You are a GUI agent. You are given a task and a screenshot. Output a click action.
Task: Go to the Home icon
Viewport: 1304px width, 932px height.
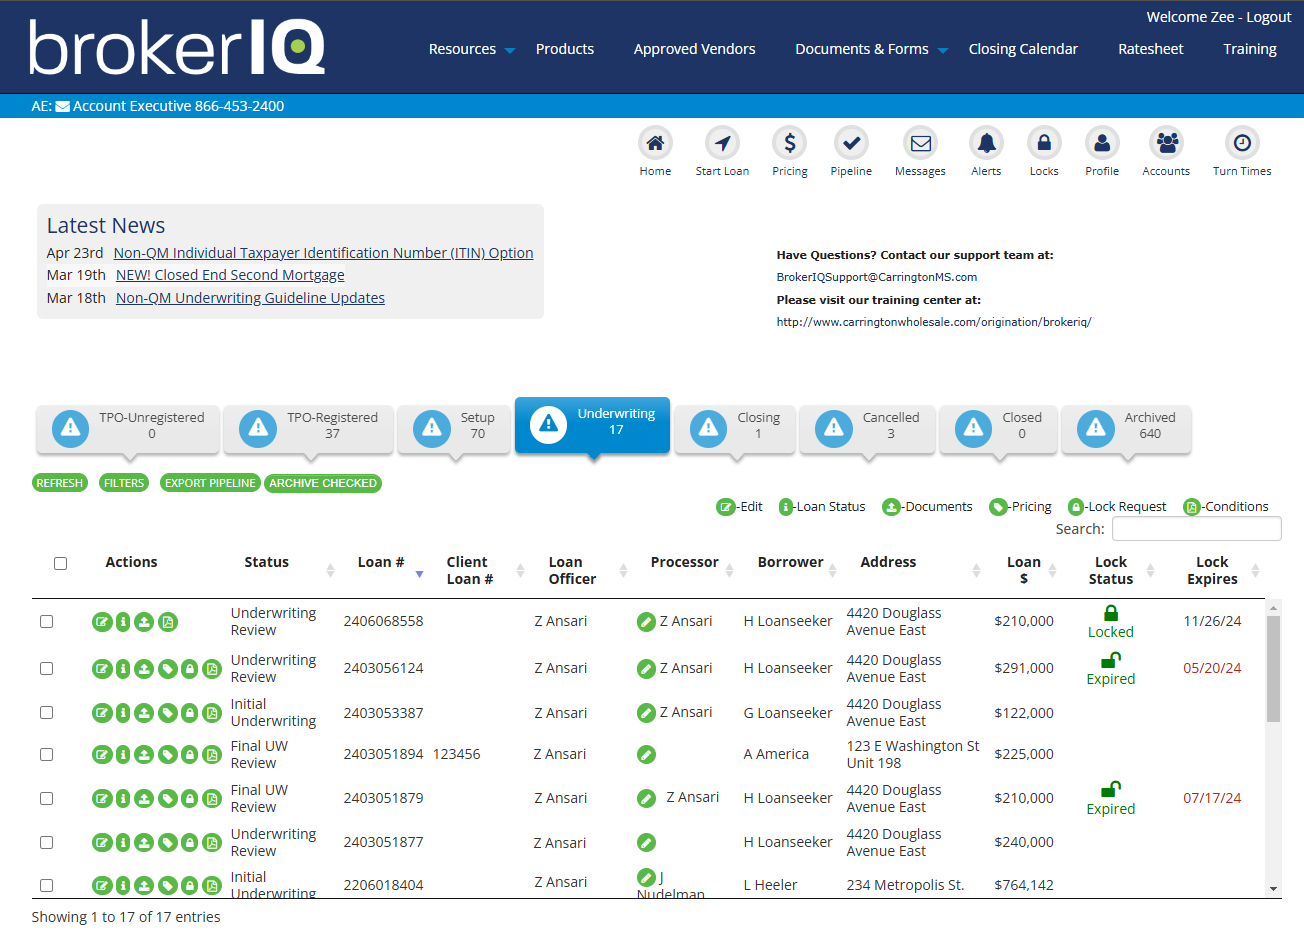655,143
